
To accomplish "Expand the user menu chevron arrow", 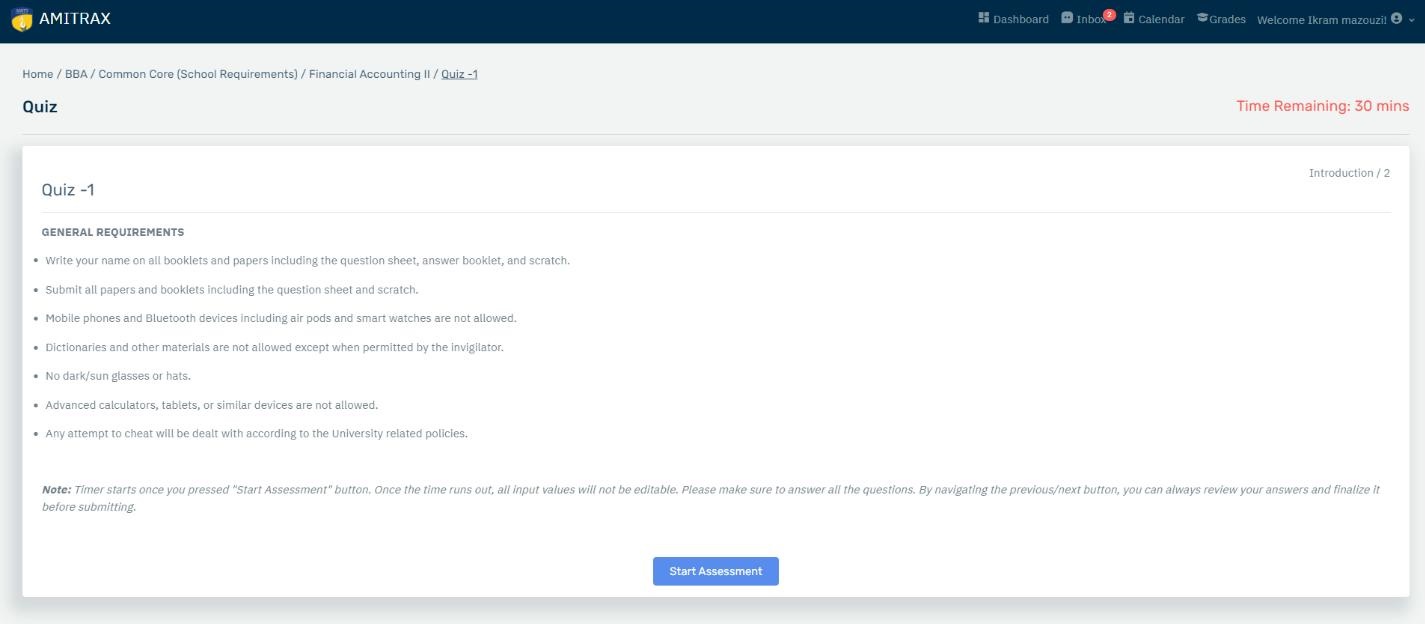I will [x=1412, y=20].
